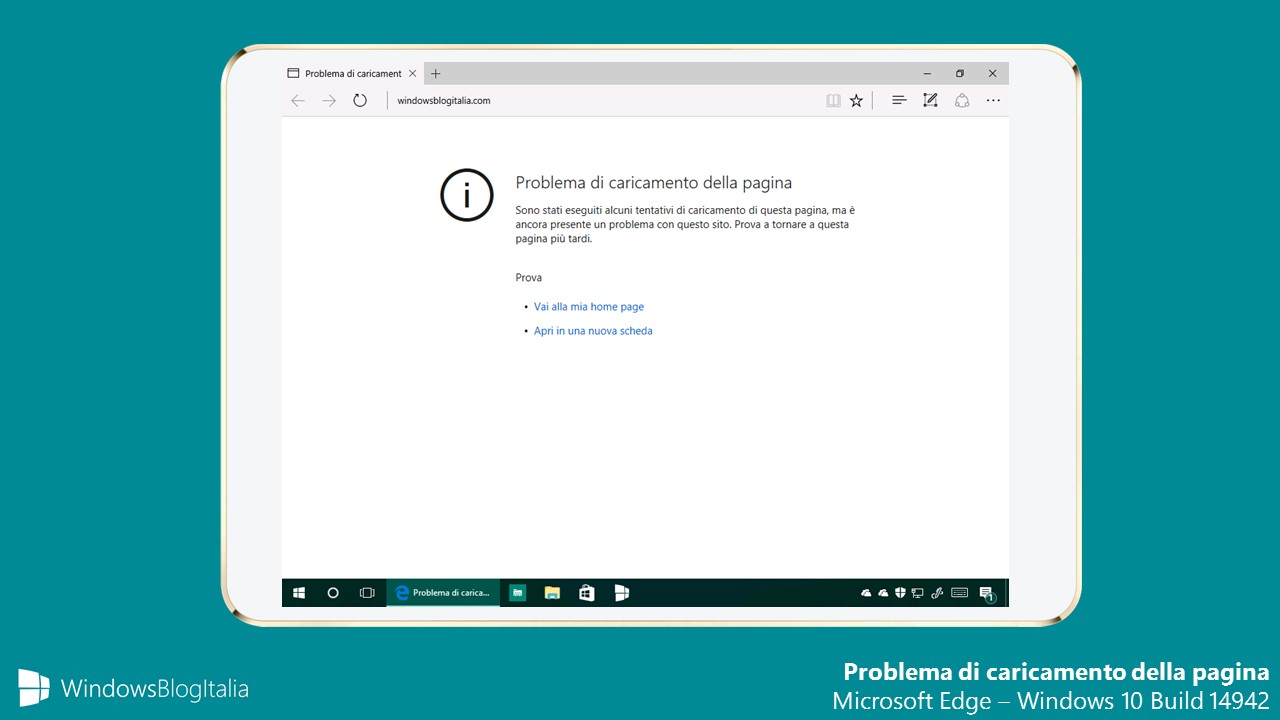1280x720 pixels.
Task: Refresh the windowsblogitalia.com page
Action: click(x=360, y=101)
